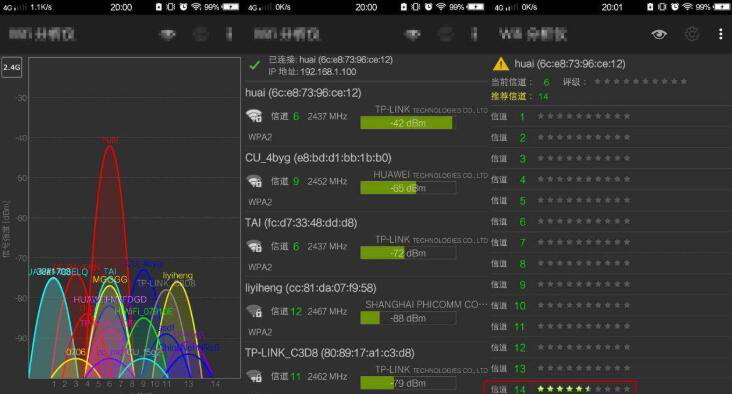
Task: Tap Wi-Fi lock icon for TAI network
Action: click(x=254, y=246)
